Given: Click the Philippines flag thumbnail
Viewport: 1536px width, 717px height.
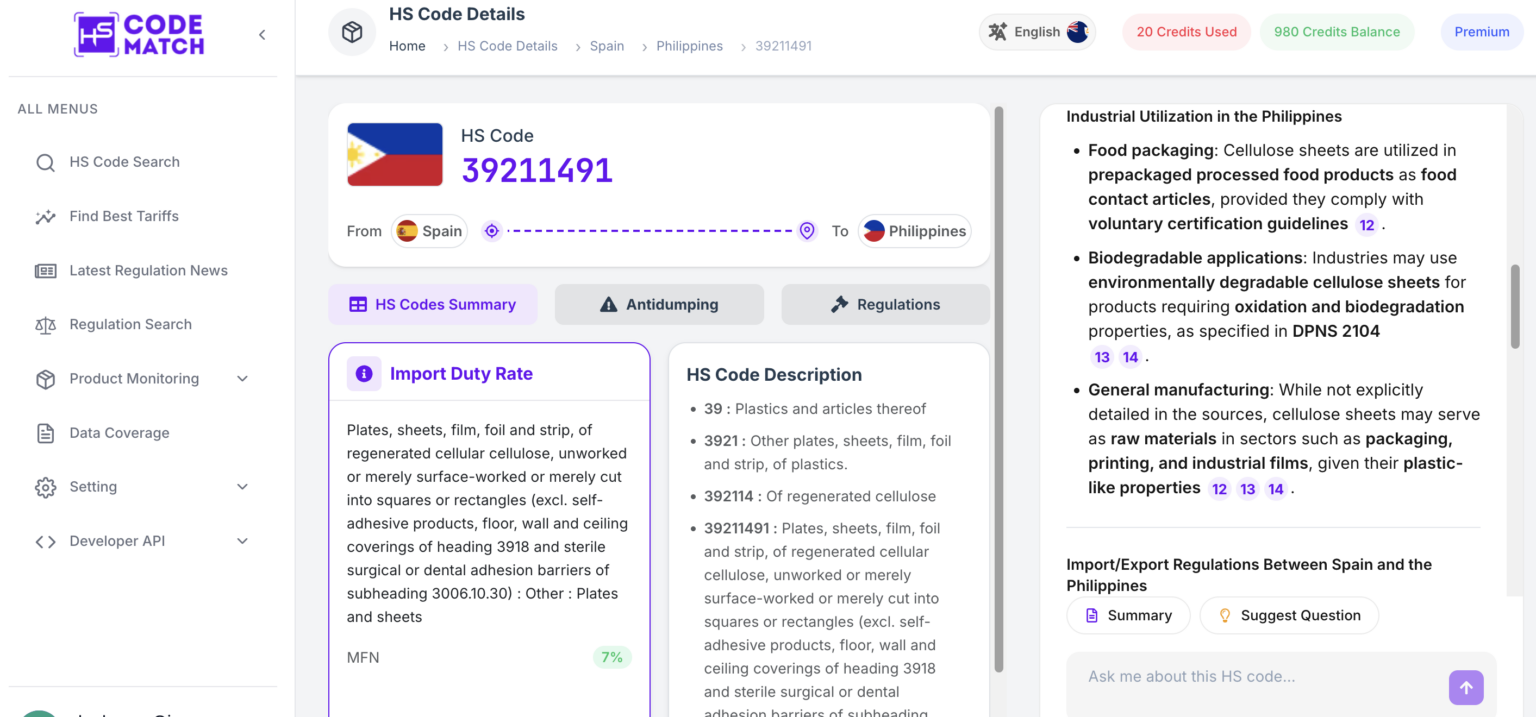Looking at the screenshot, I should [395, 154].
